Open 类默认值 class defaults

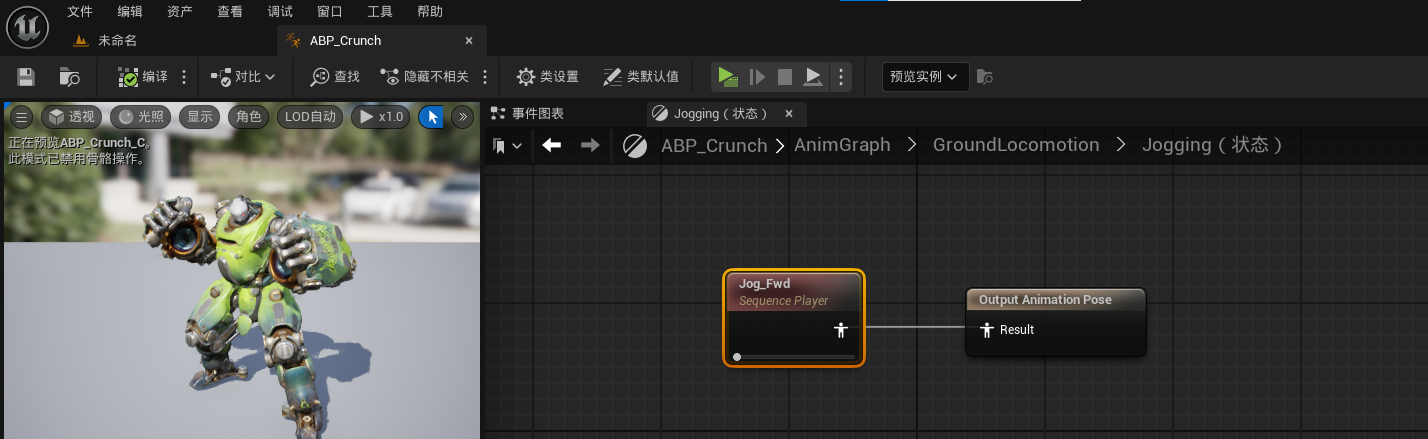(640, 77)
